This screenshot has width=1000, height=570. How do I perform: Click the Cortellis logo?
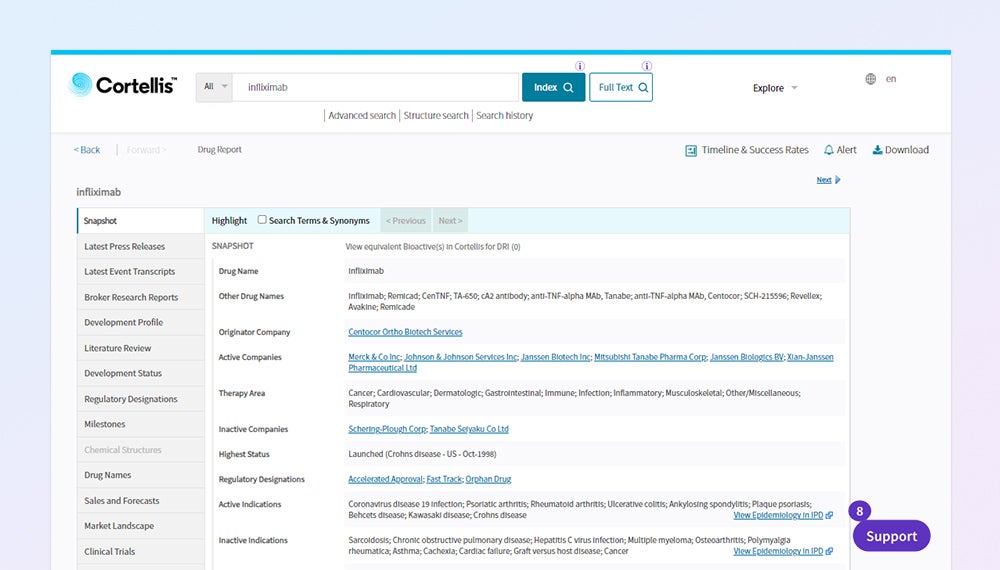coord(122,86)
